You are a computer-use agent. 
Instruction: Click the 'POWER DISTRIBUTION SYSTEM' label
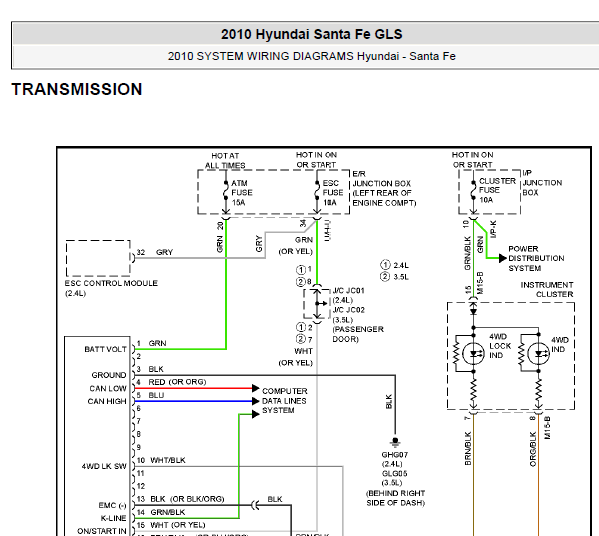pos(536,258)
